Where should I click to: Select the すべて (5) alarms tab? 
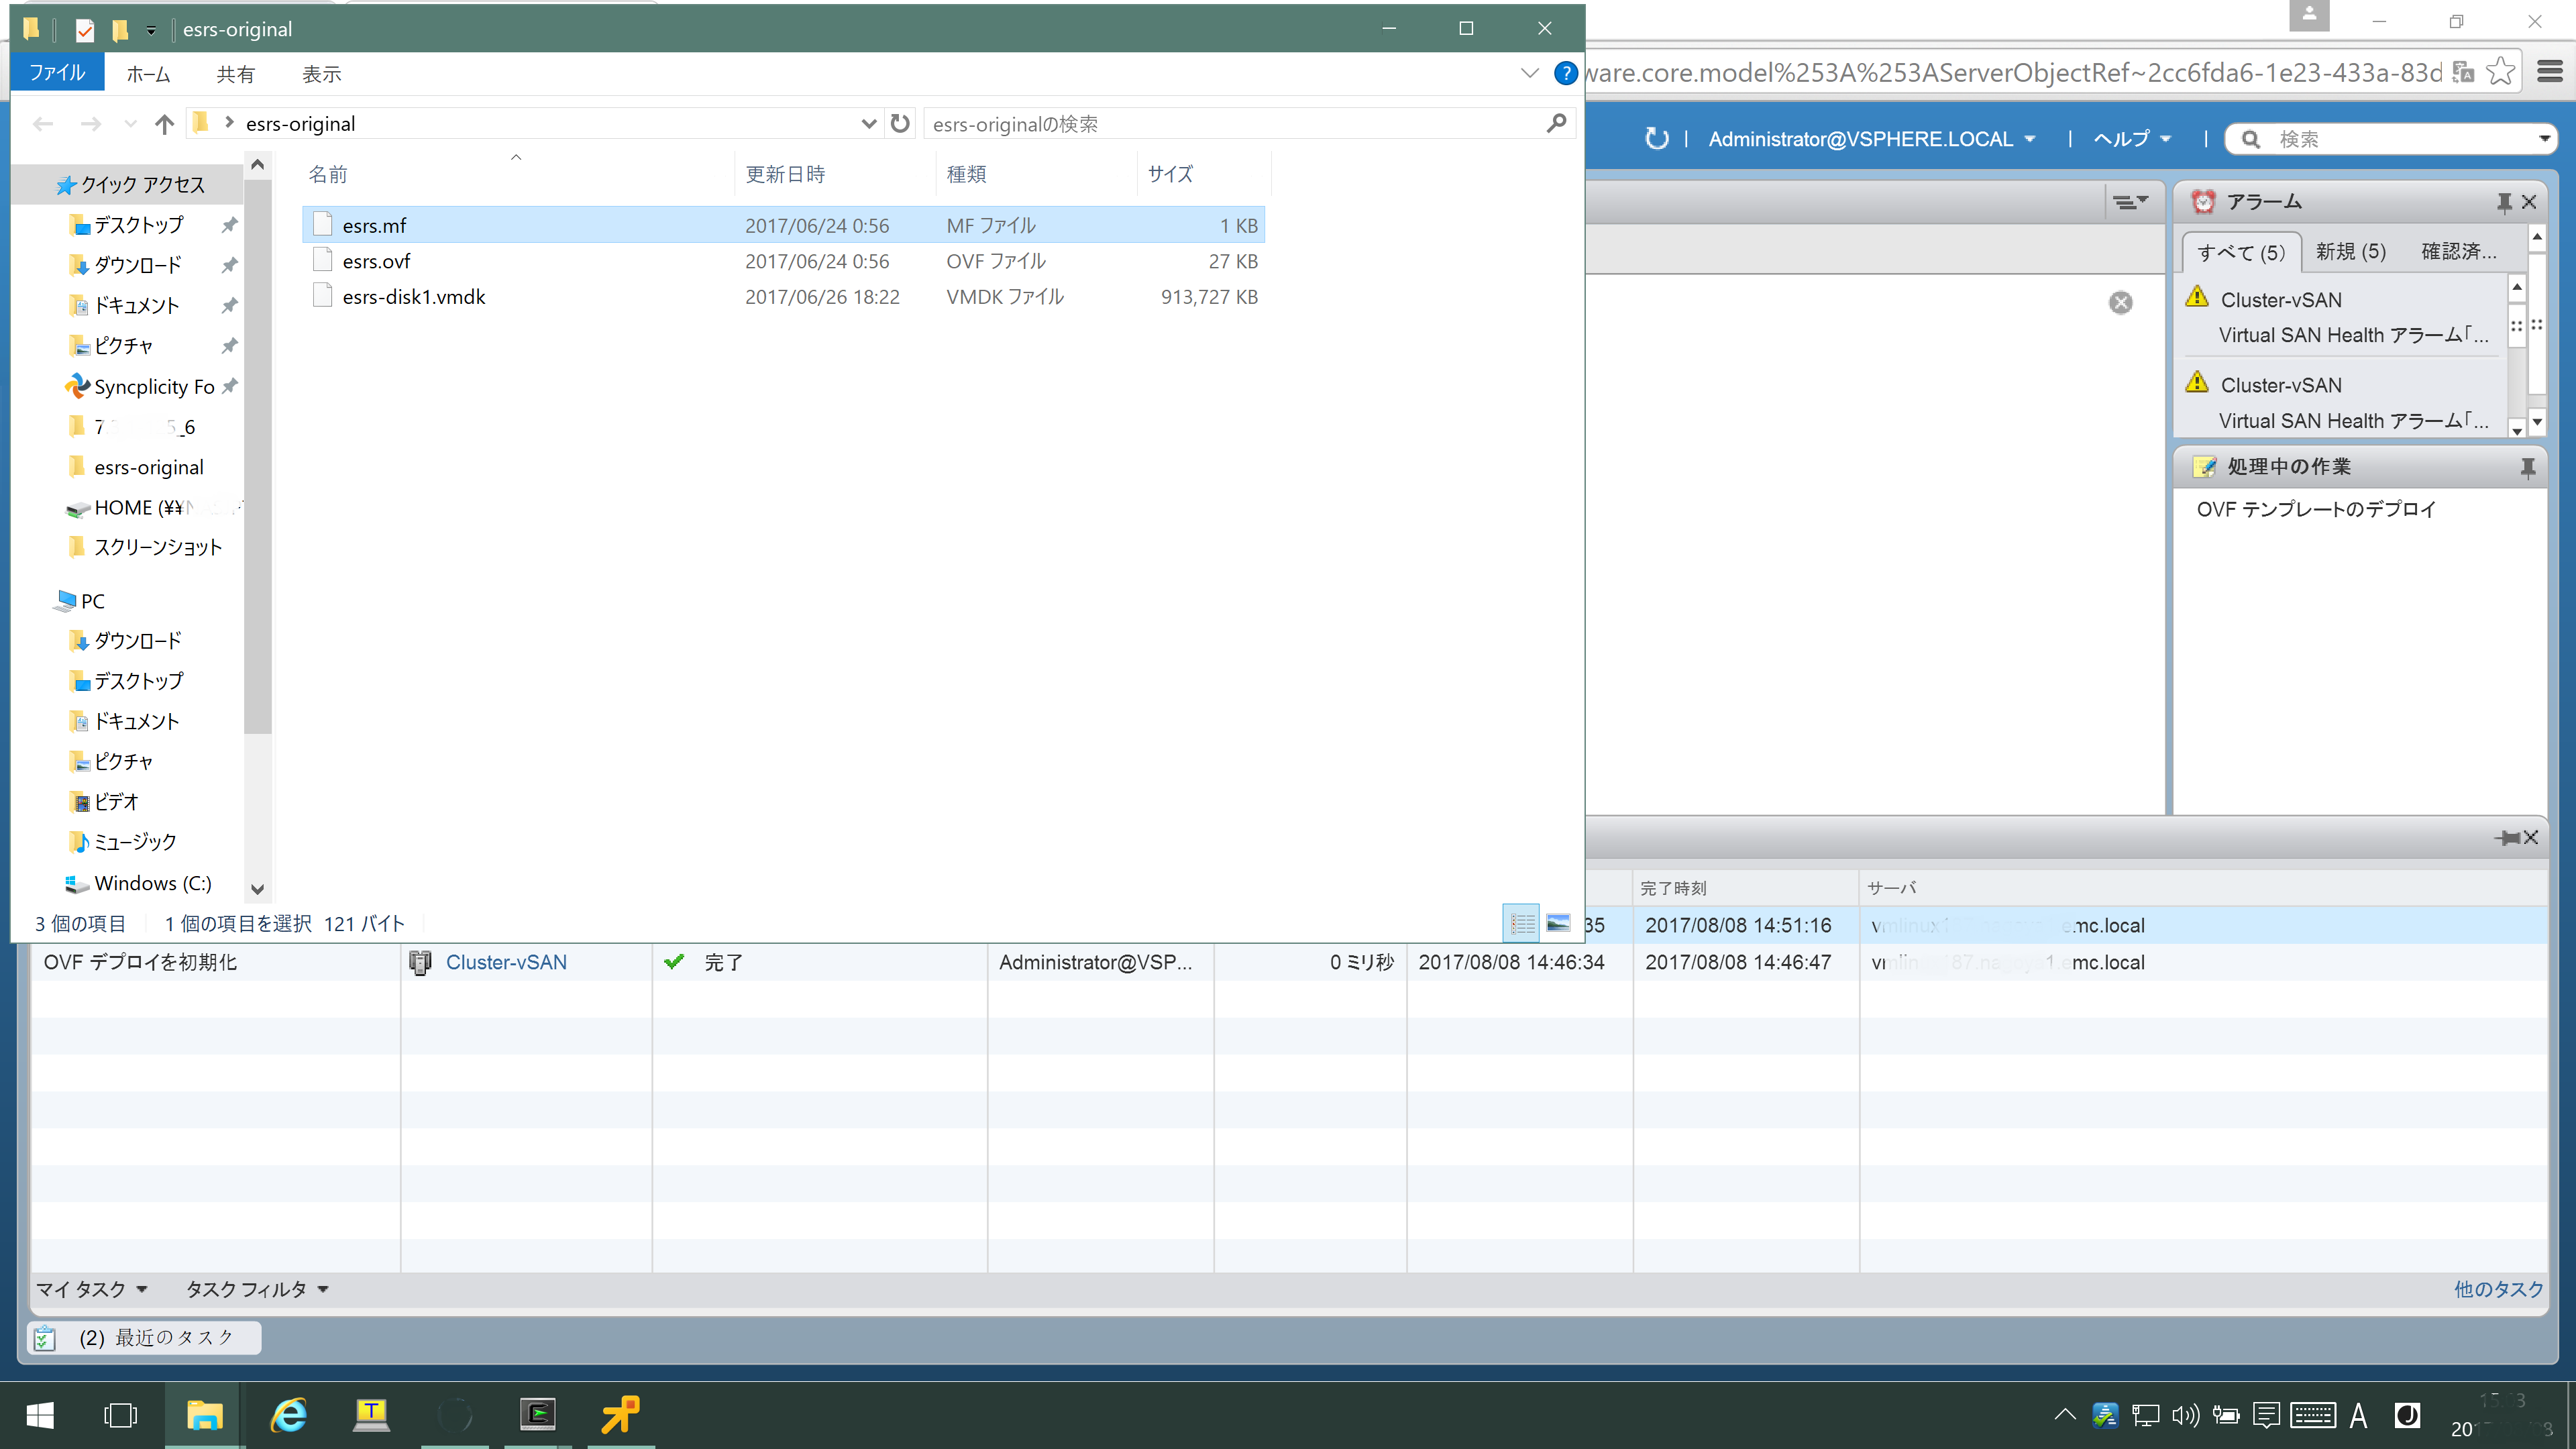[x=2241, y=252]
